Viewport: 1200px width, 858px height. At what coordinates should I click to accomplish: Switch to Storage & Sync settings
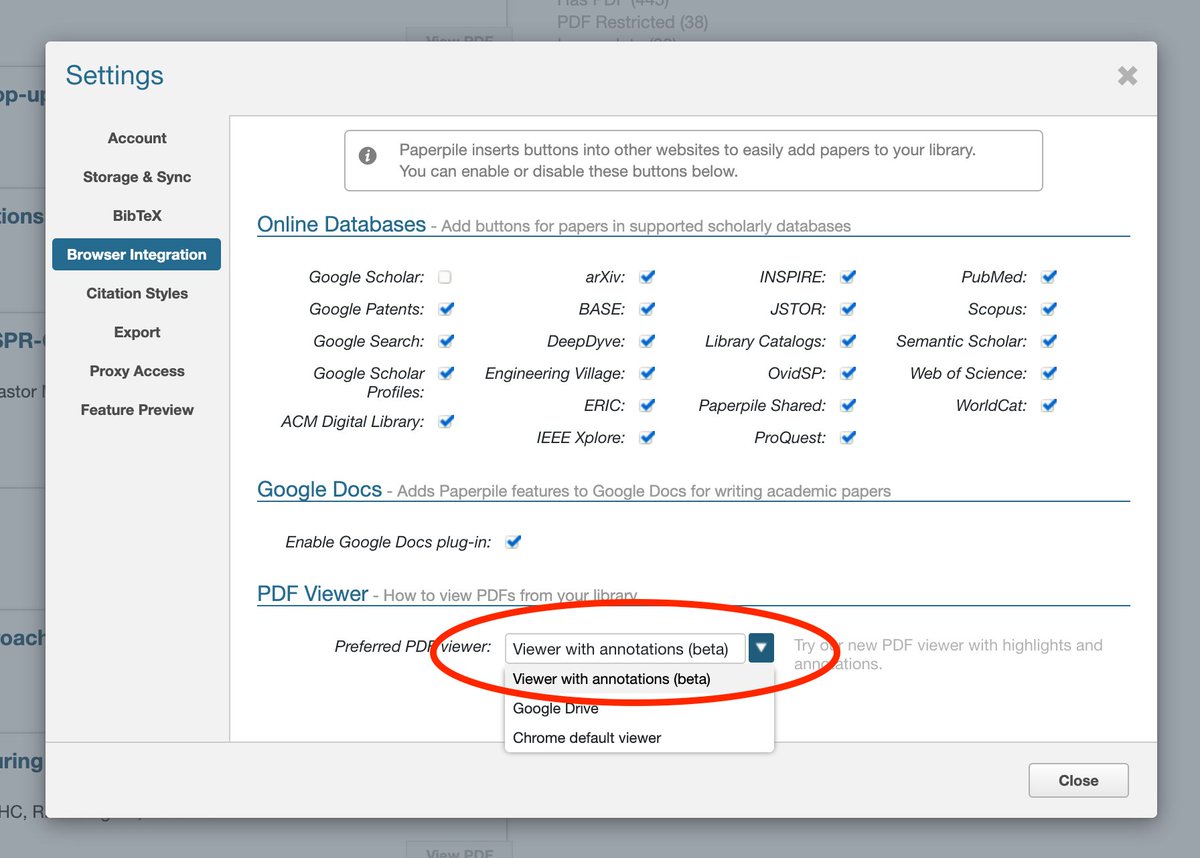coord(137,177)
